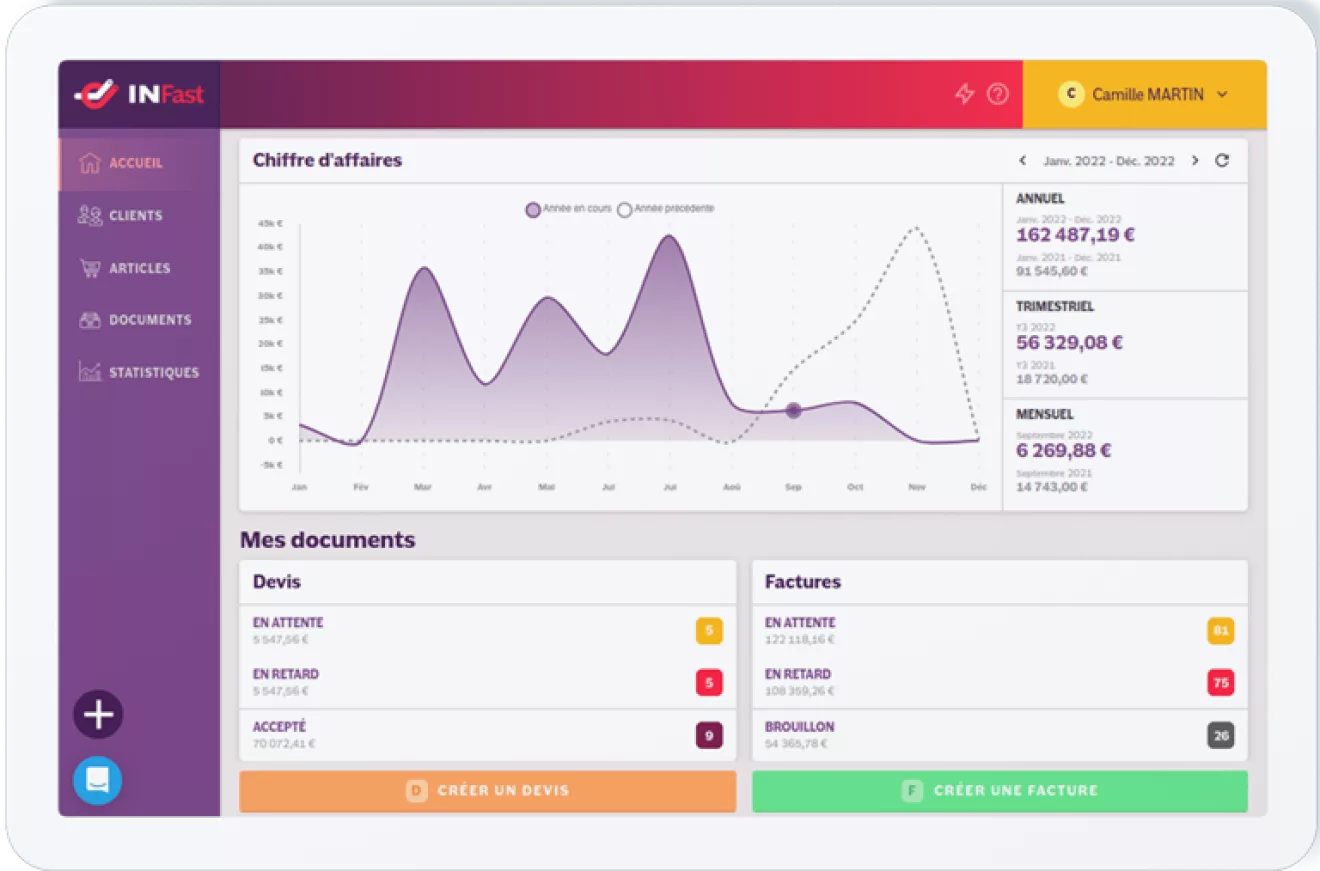Click the Créer un devis button
This screenshot has width=1320, height=871.
pyautogui.click(x=488, y=791)
